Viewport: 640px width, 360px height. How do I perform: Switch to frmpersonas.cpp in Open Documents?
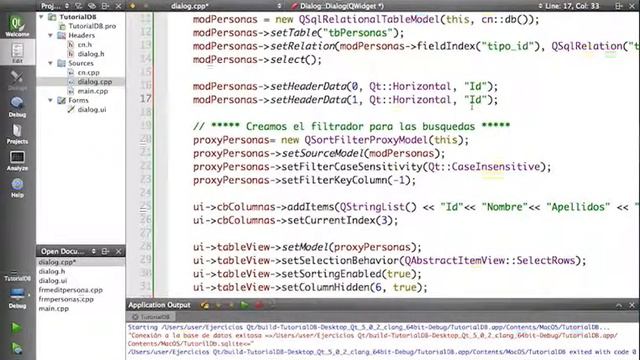tap(66, 299)
